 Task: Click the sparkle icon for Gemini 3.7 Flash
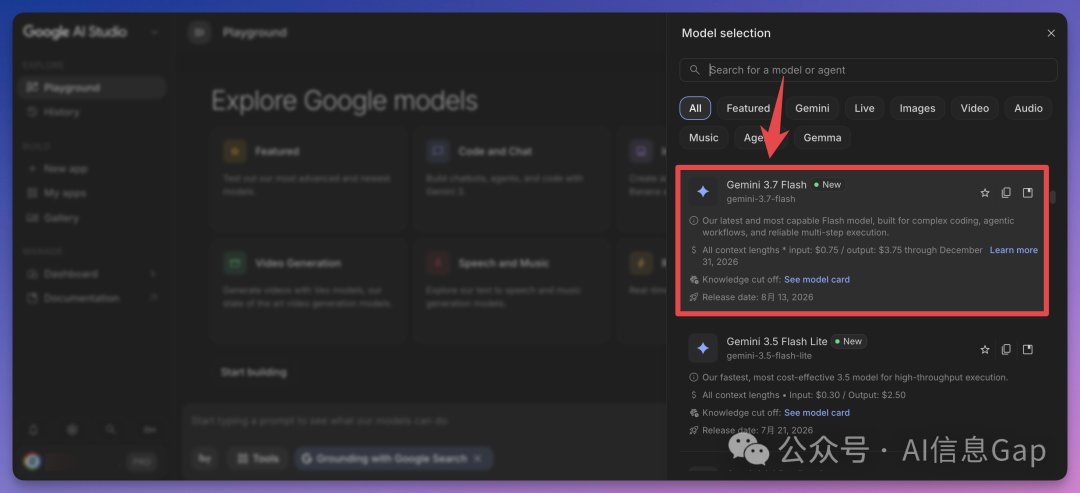point(703,191)
